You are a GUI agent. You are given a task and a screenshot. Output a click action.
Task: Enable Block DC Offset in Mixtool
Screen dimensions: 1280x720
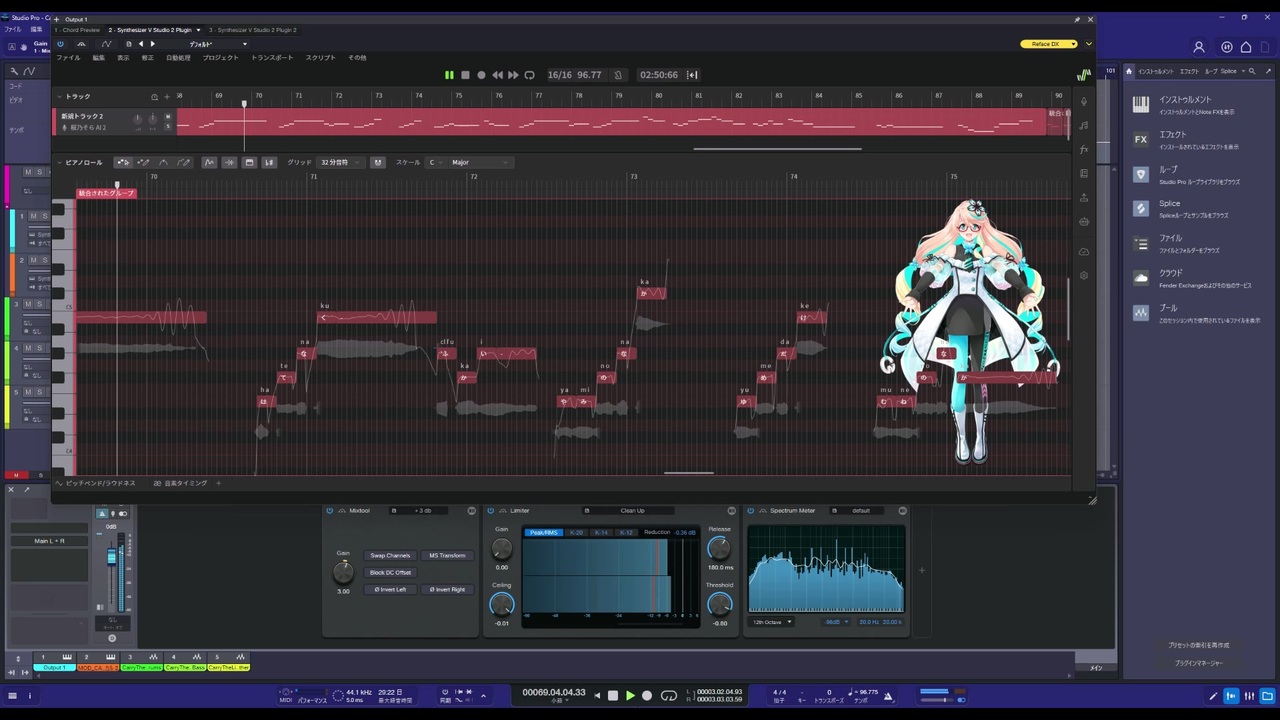tap(390, 572)
